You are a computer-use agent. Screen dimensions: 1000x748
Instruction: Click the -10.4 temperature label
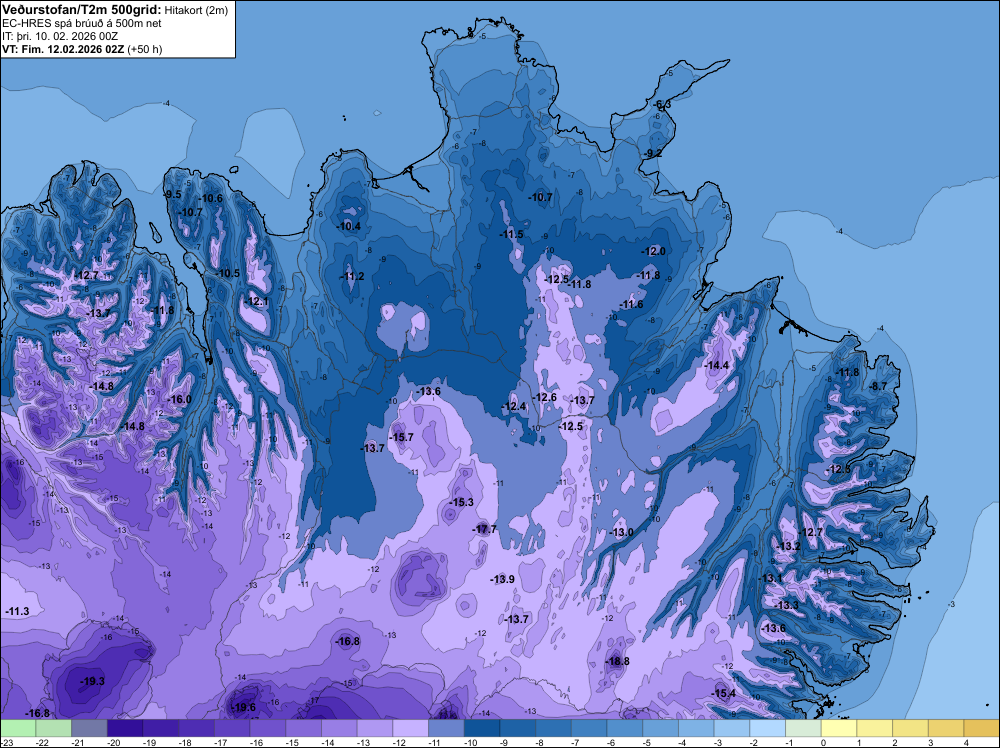[349, 226]
